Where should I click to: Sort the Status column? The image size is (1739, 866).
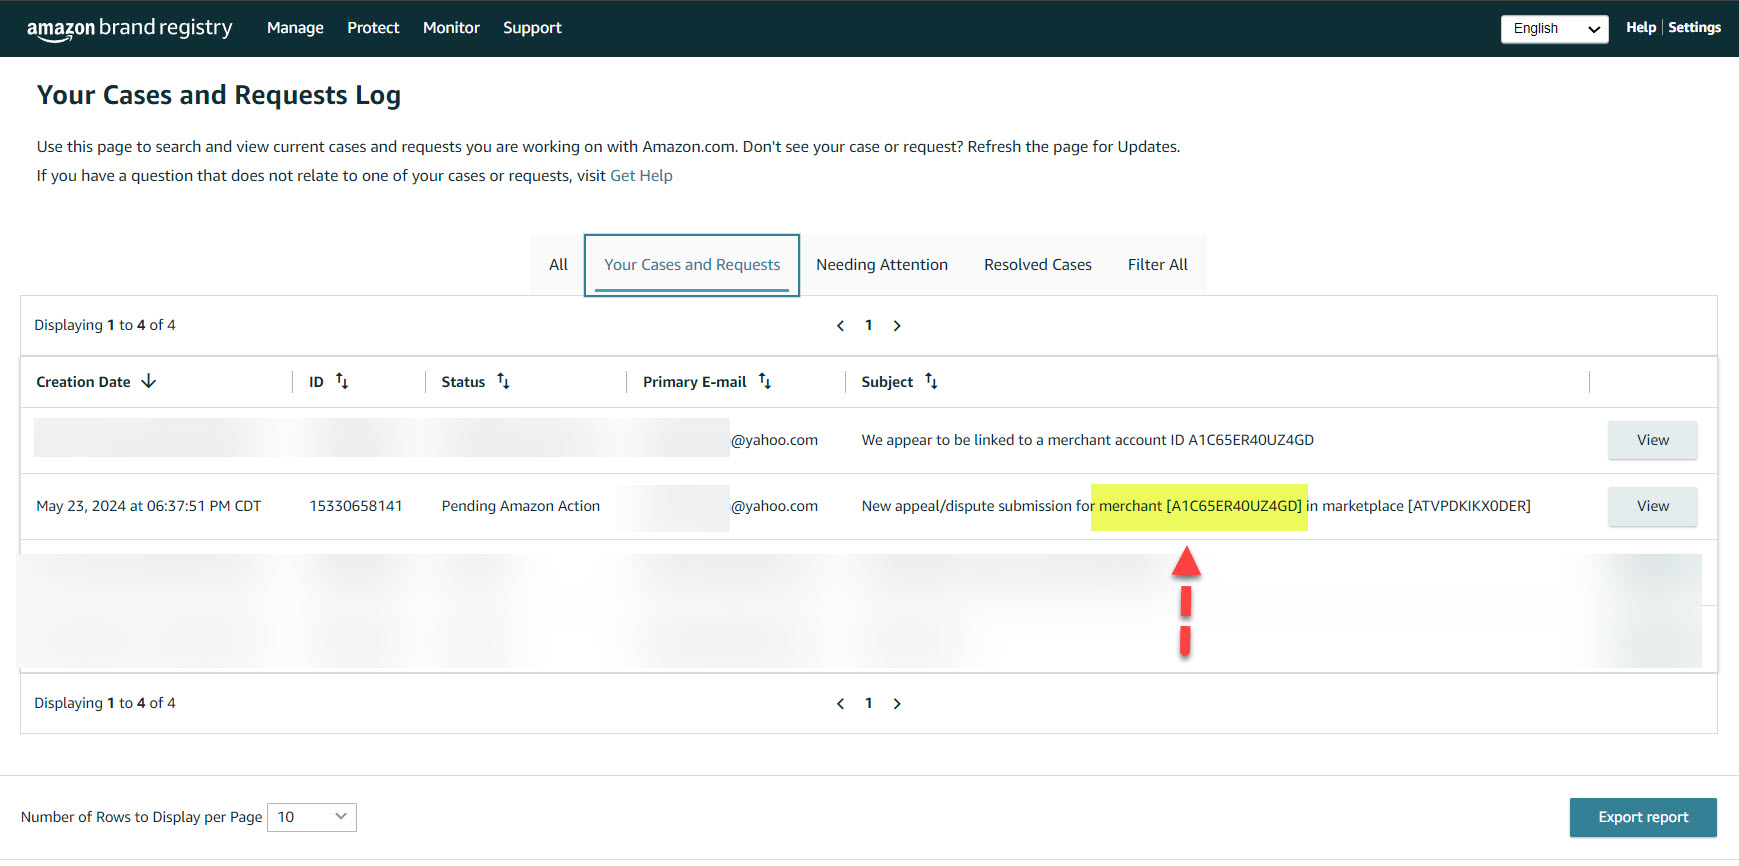pyautogui.click(x=503, y=381)
